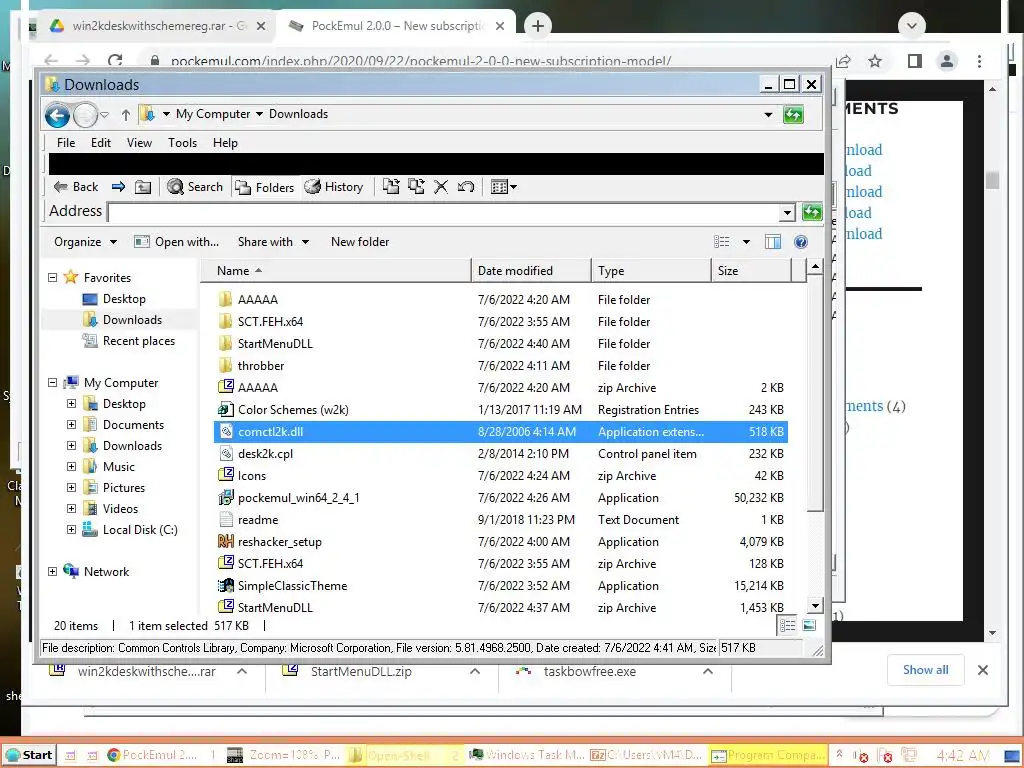The image size is (1024, 768).
Task: Open the Tools menu
Action: (182, 142)
